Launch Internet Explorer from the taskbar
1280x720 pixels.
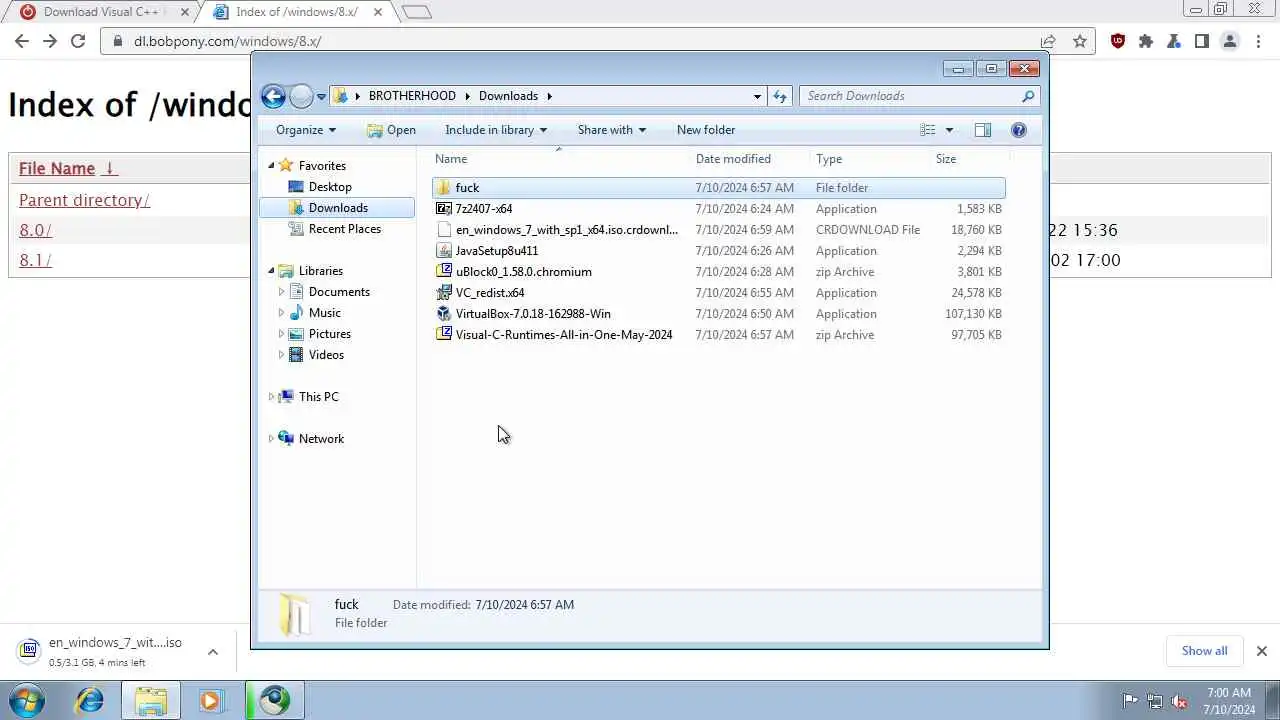90,700
